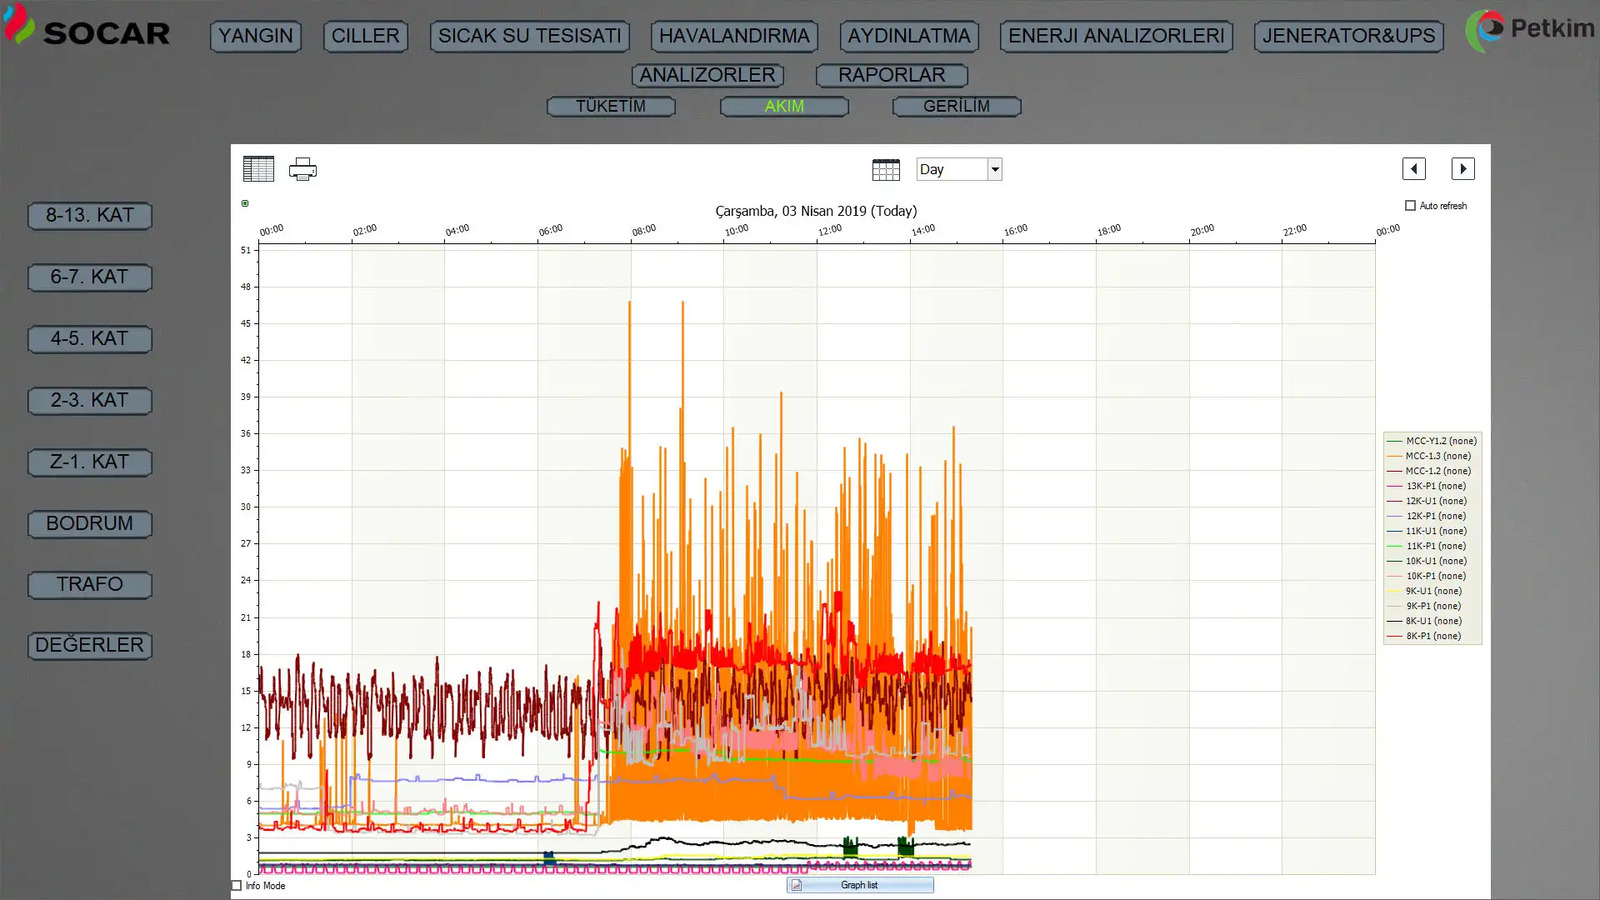The image size is (1600, 900).
Task: Click the printer icon to print chart
Action: 303,169
